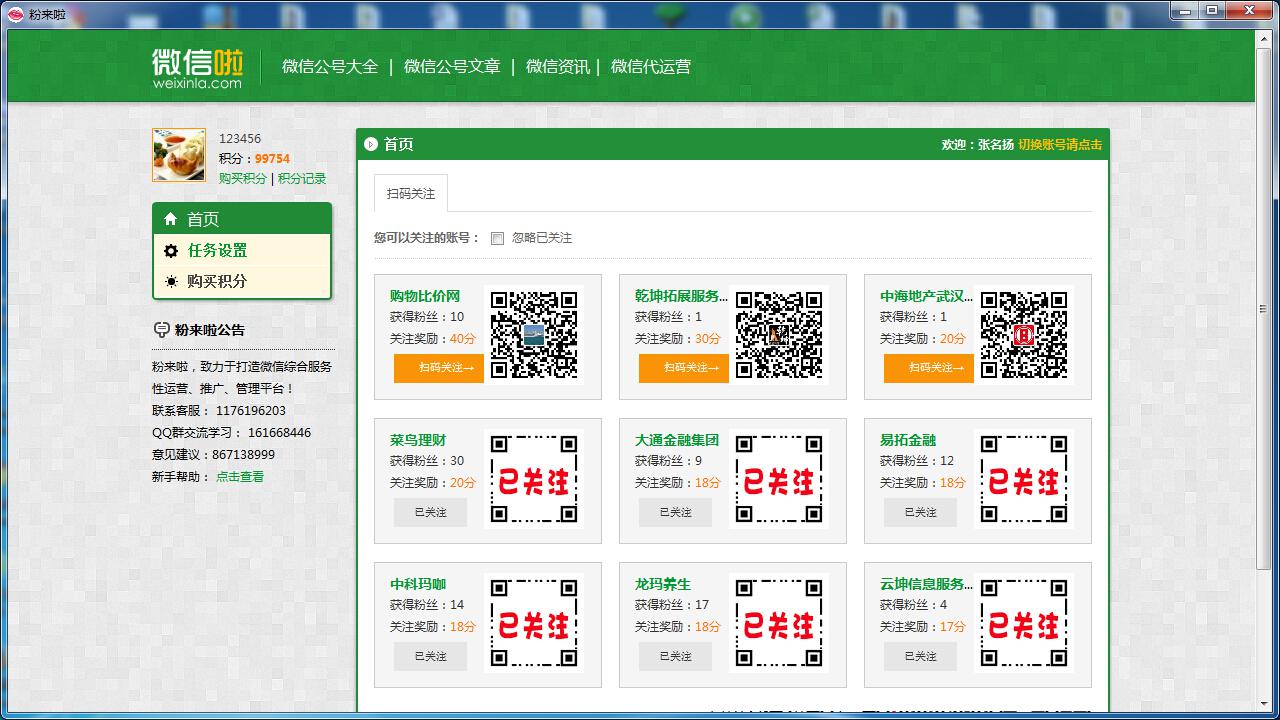Click the sun icon next to 购买积分

pos(170,281)
